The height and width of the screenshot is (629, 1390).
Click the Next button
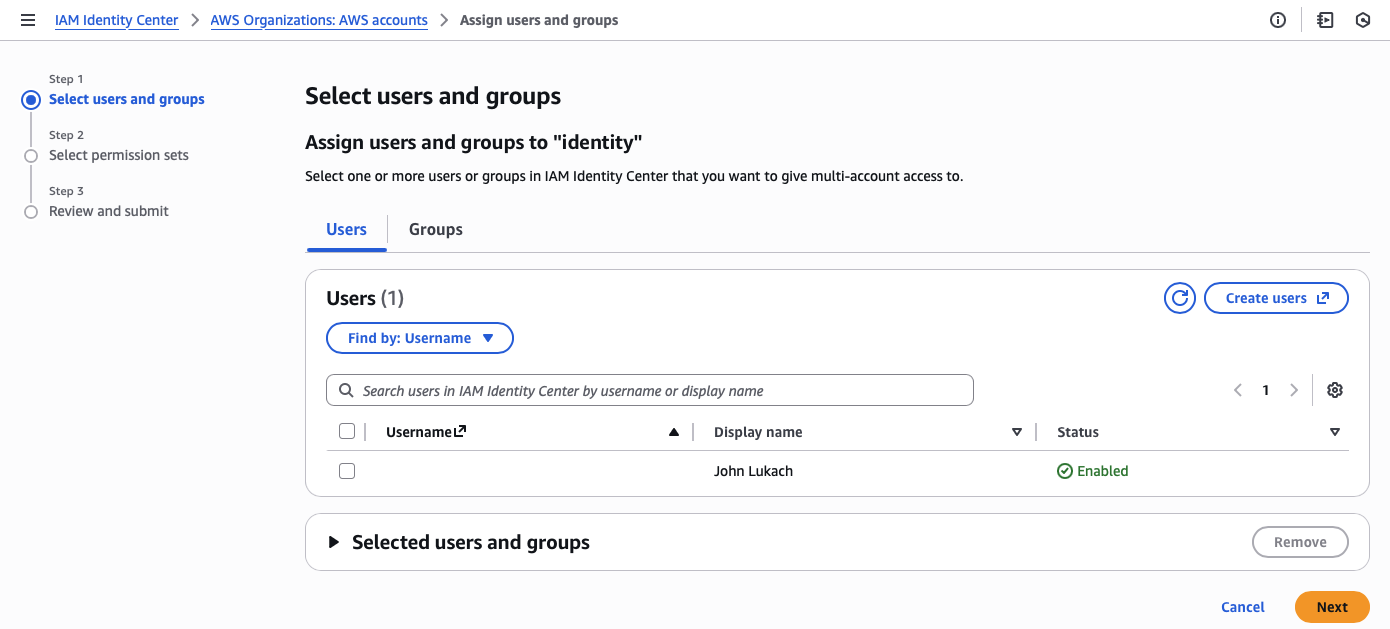tap(1332, 607)
